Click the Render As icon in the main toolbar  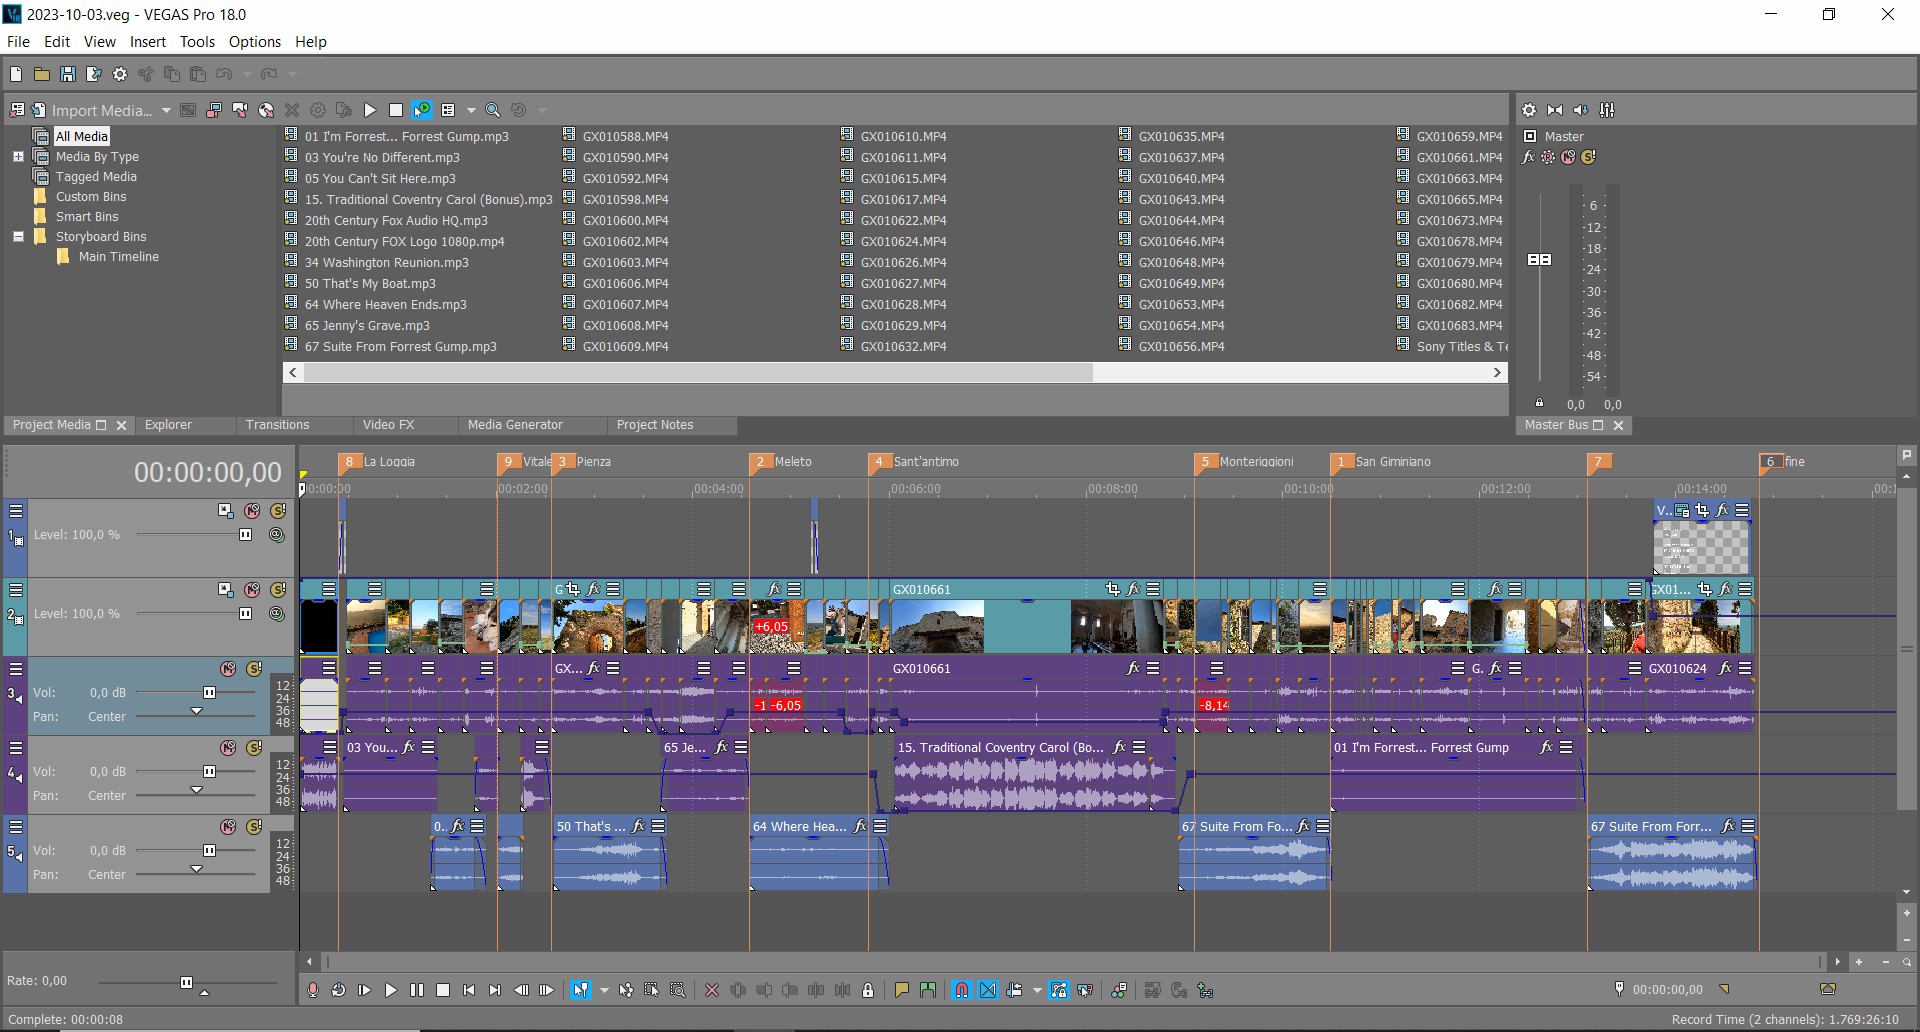(94, 74)
